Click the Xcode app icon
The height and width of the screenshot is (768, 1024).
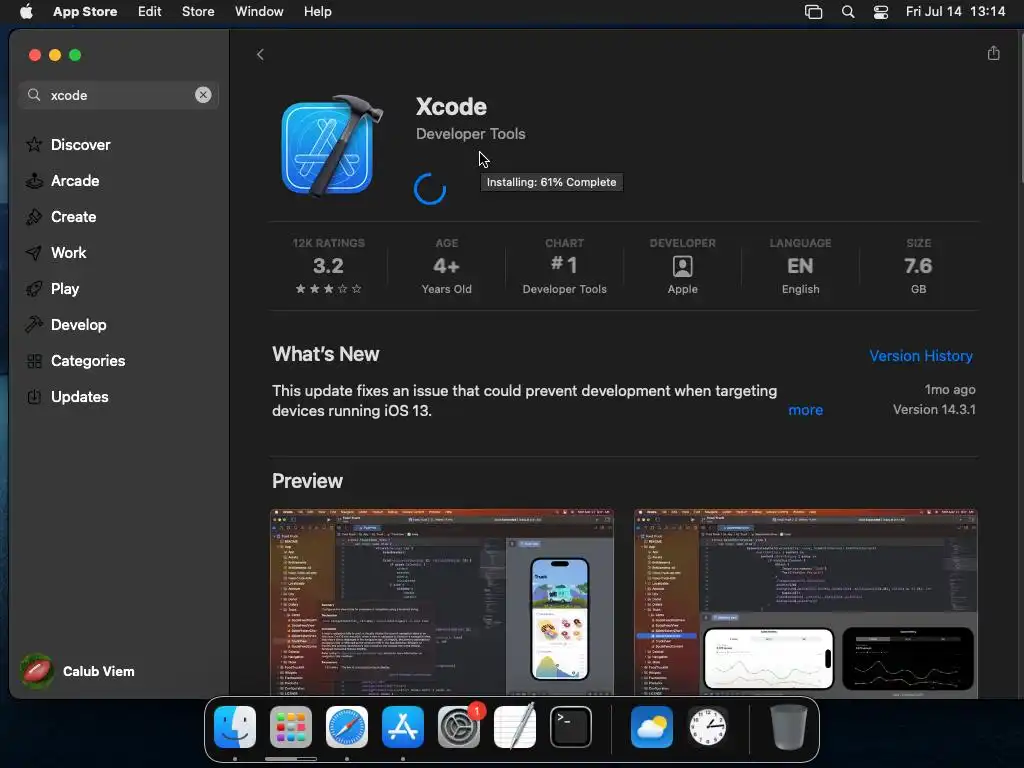[330, 146]
